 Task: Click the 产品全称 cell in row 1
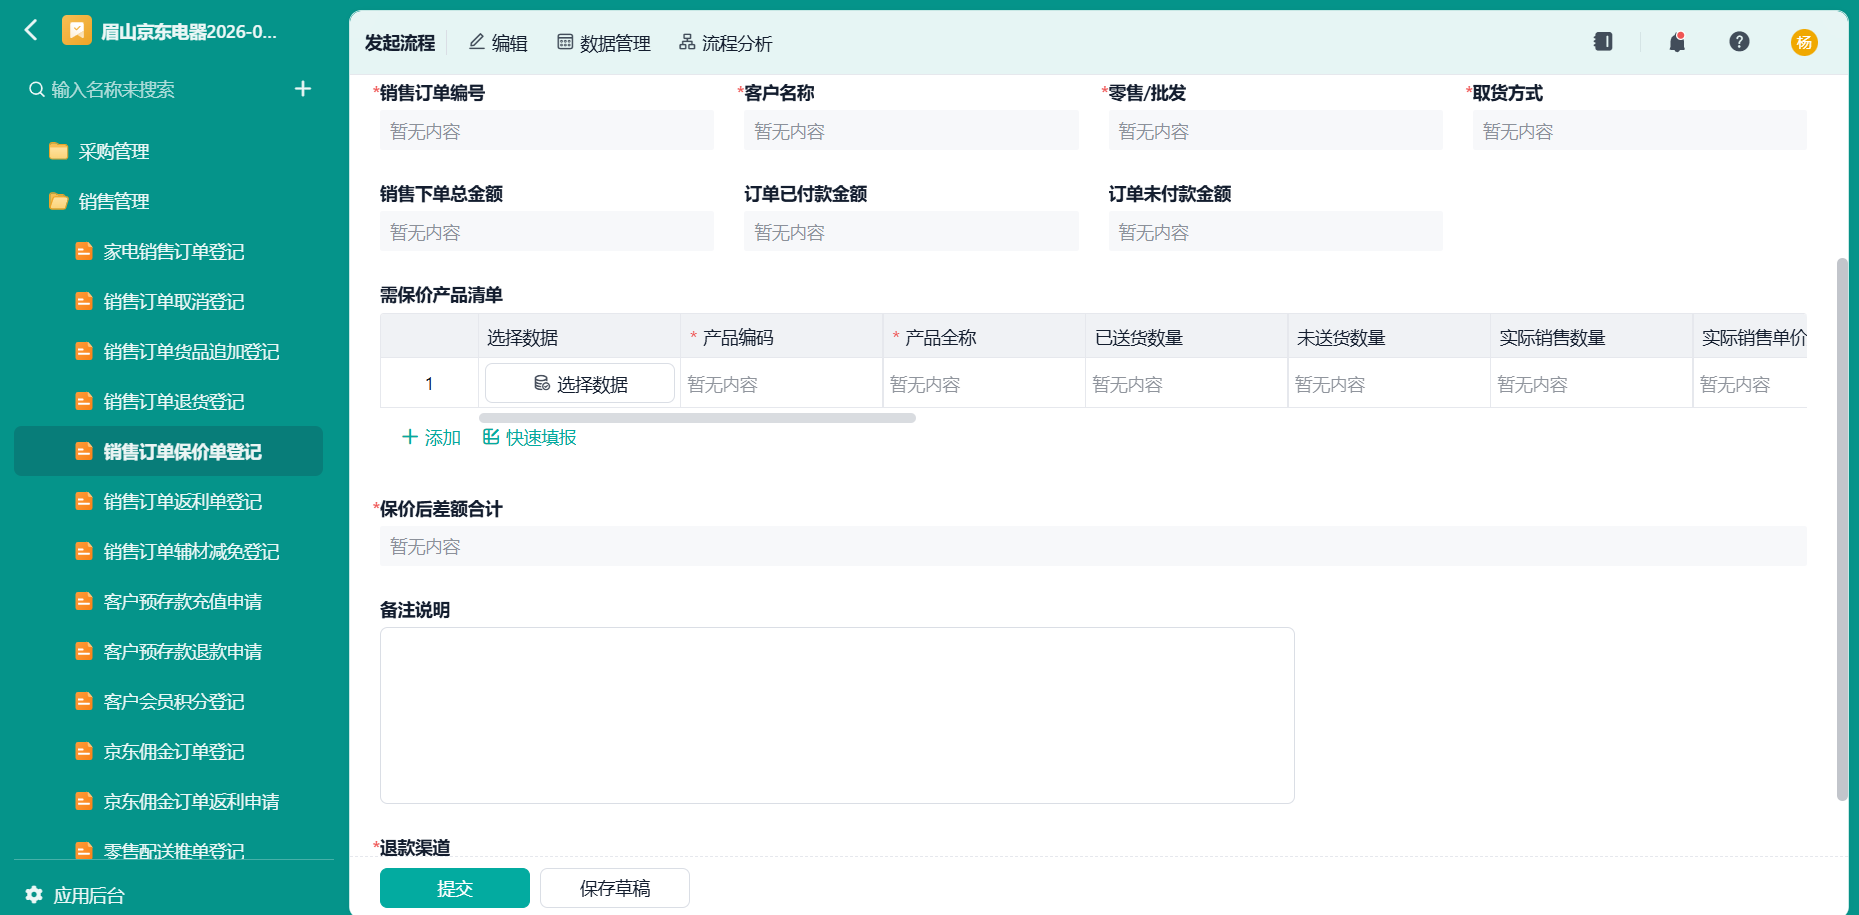pos(984,384)
